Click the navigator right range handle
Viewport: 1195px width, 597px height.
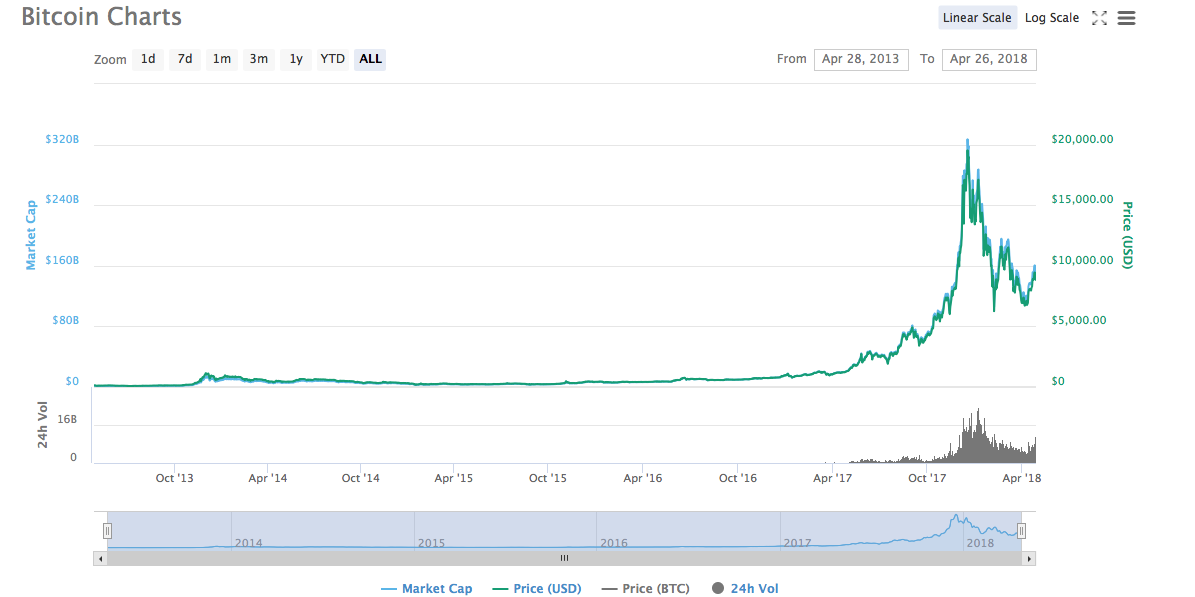pyautogui.click(x=1021, y=531)
